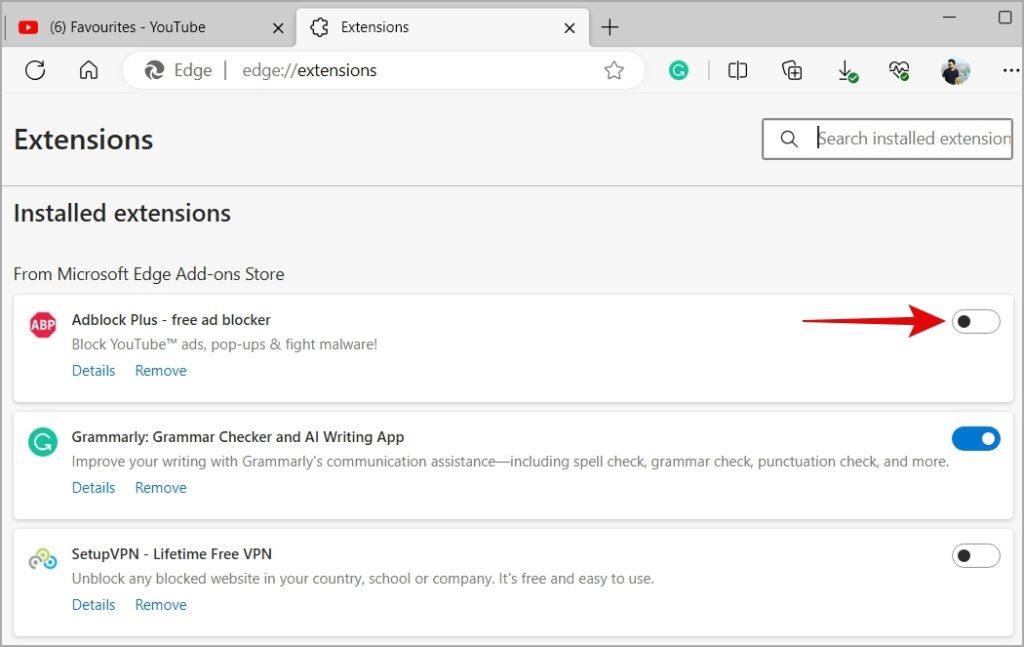
Task: Go to the home page icon
Action: [x=89, y=70]
